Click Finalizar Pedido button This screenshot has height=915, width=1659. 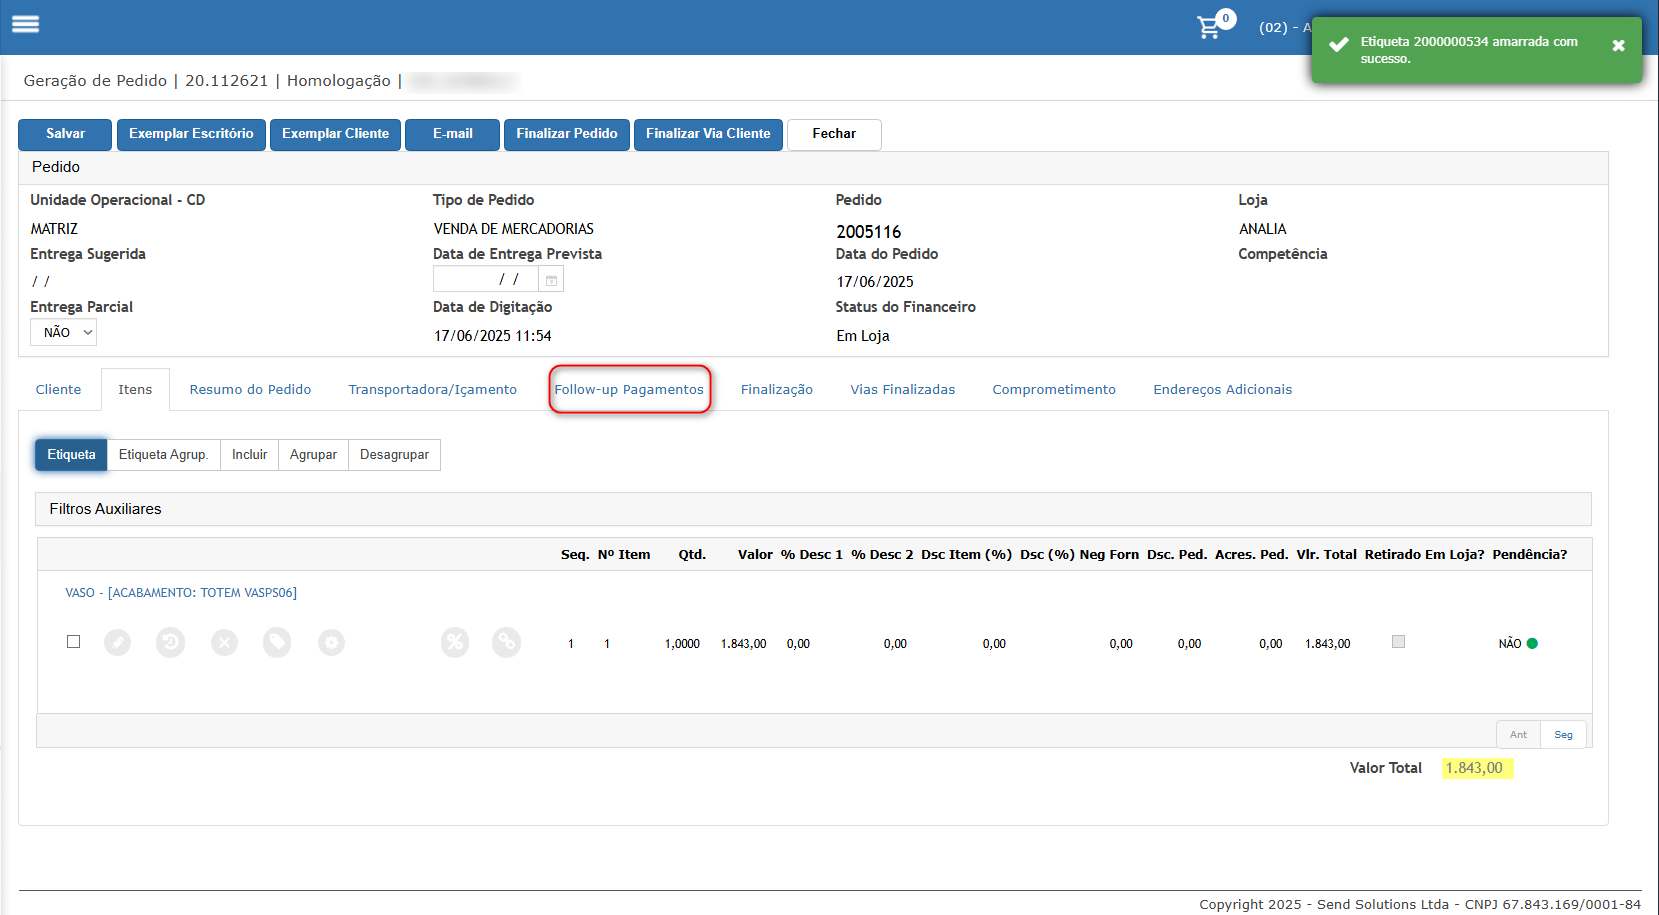(566, 134)
